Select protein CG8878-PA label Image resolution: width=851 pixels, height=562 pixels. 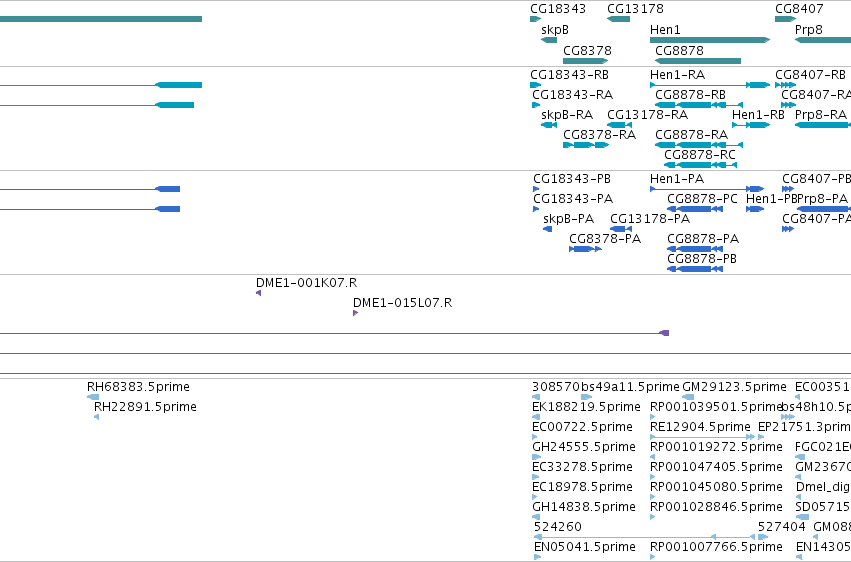[703, 239]
